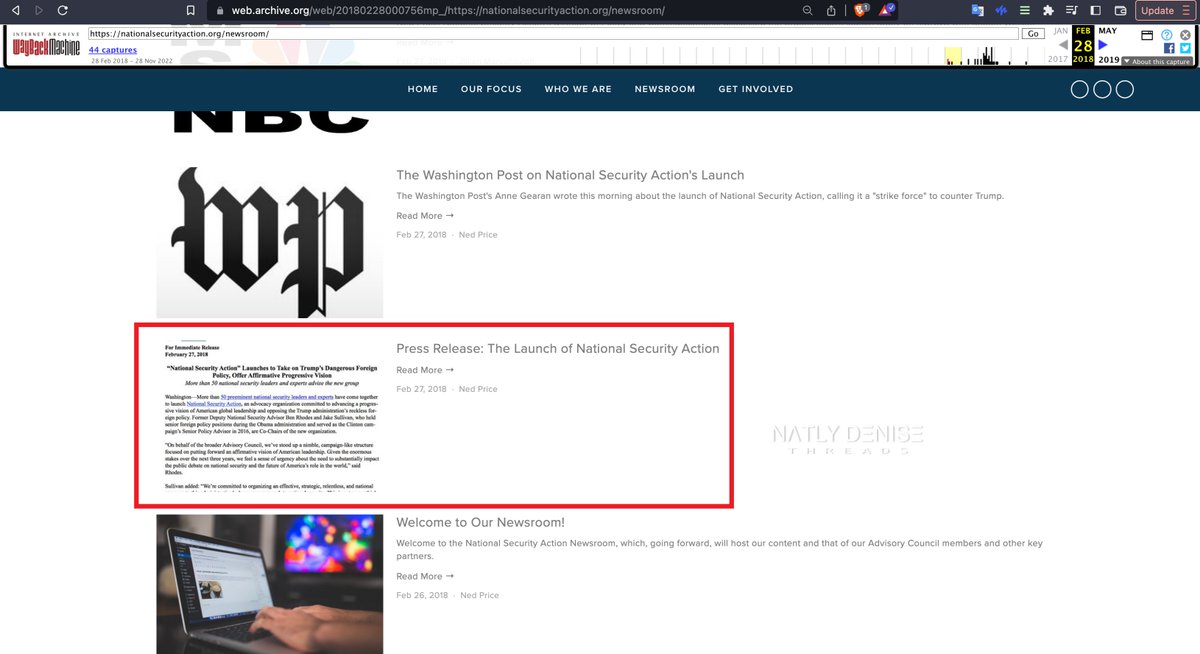
Task: Open the Washington Post logo thumbnail
Action: tap(270, 242)
